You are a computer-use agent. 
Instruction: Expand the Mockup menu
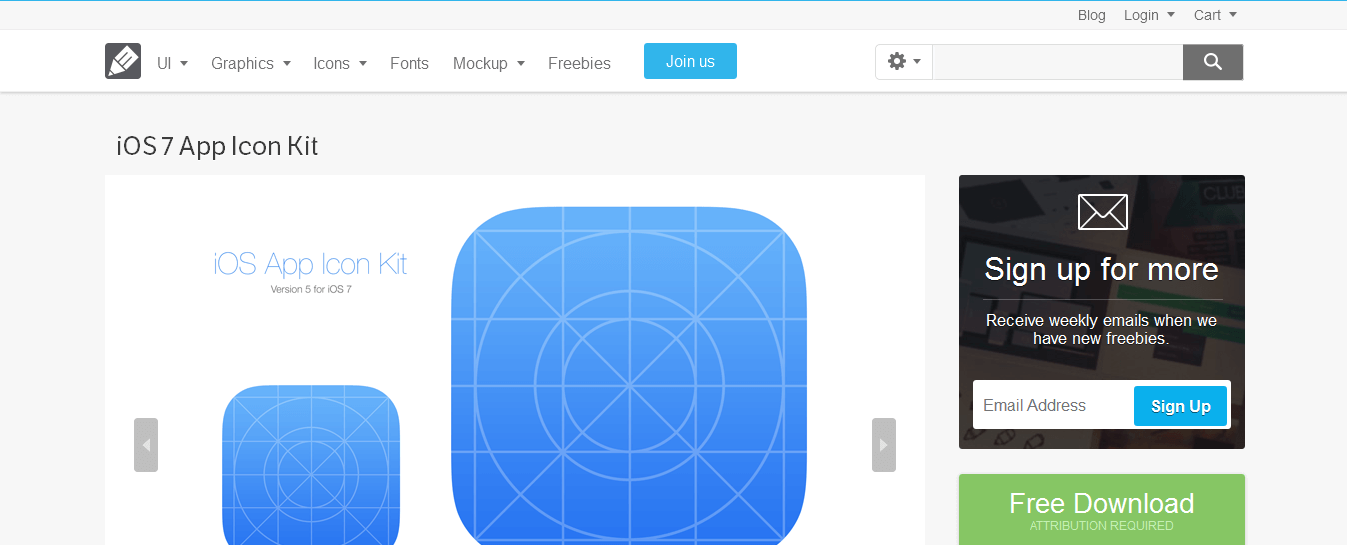tap(489, 63)
